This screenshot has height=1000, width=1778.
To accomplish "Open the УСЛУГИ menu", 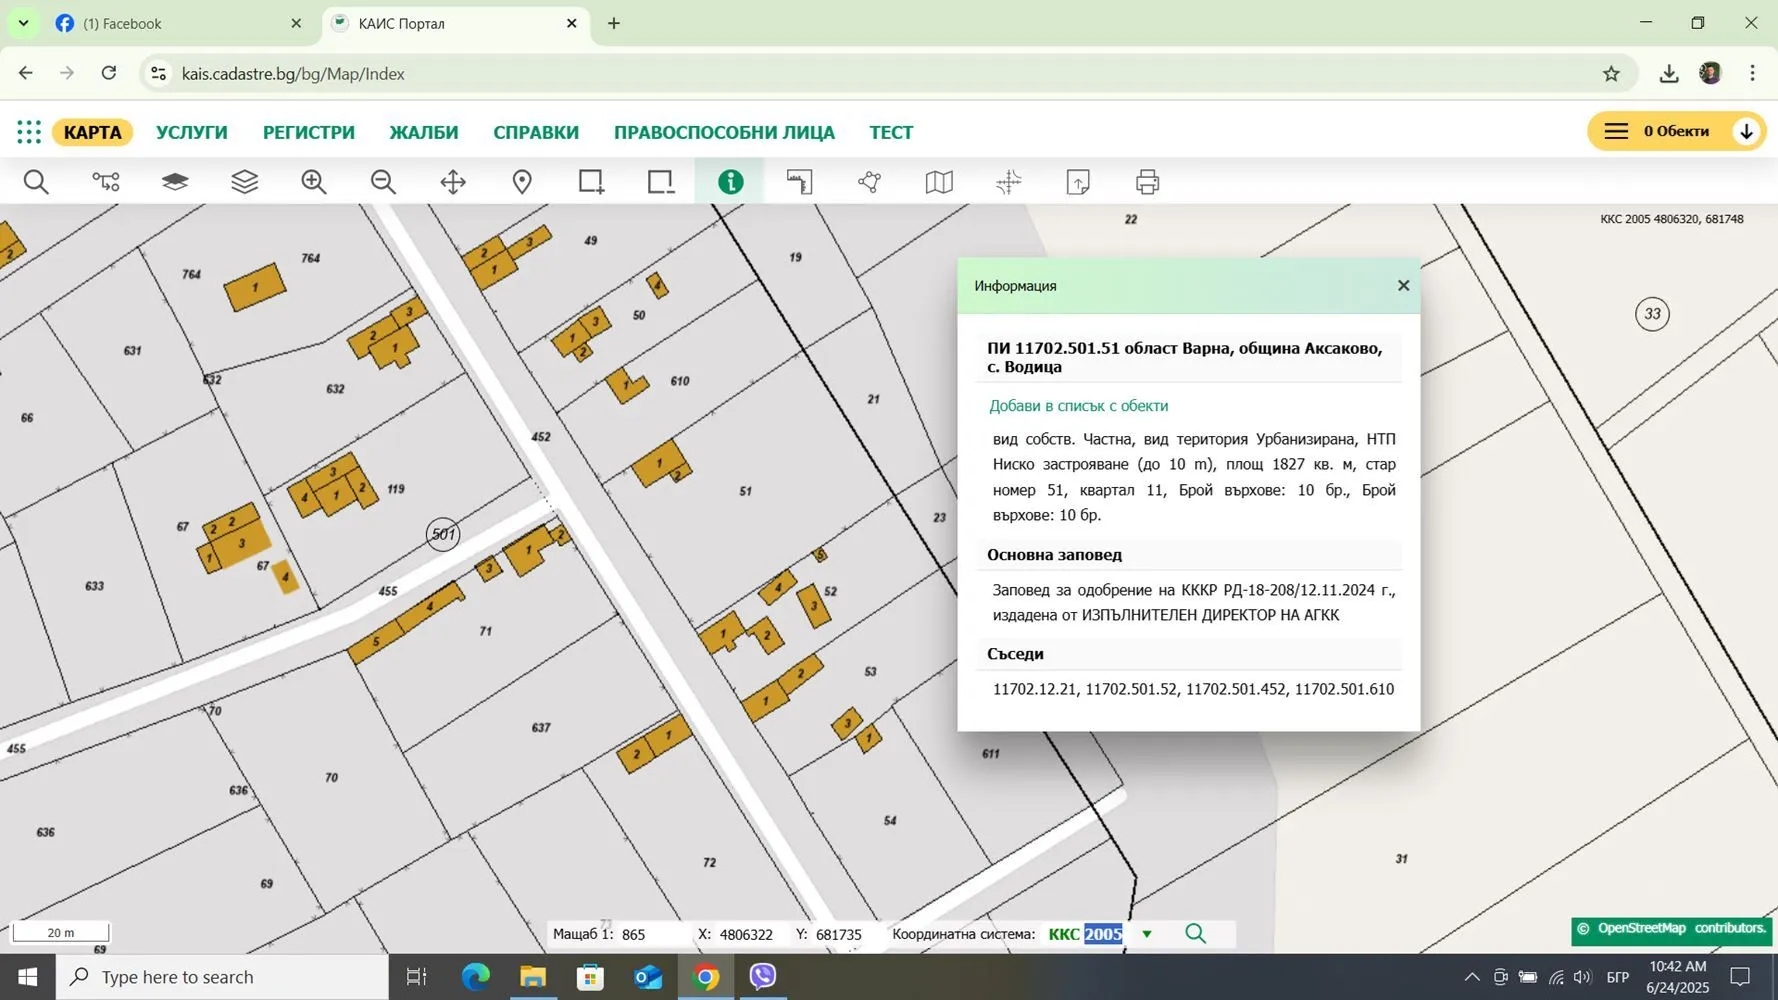I will pos(192,132).
